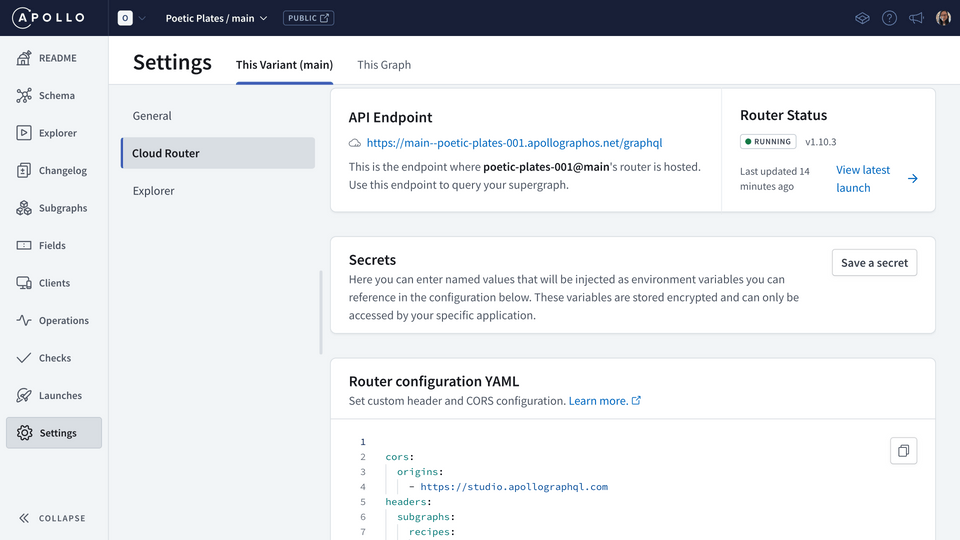Viewport: 960px width, 540px height.
Task: Open Subgraphs page label in the sidebar
Action: pyautogui.click(x=63, y=208)
